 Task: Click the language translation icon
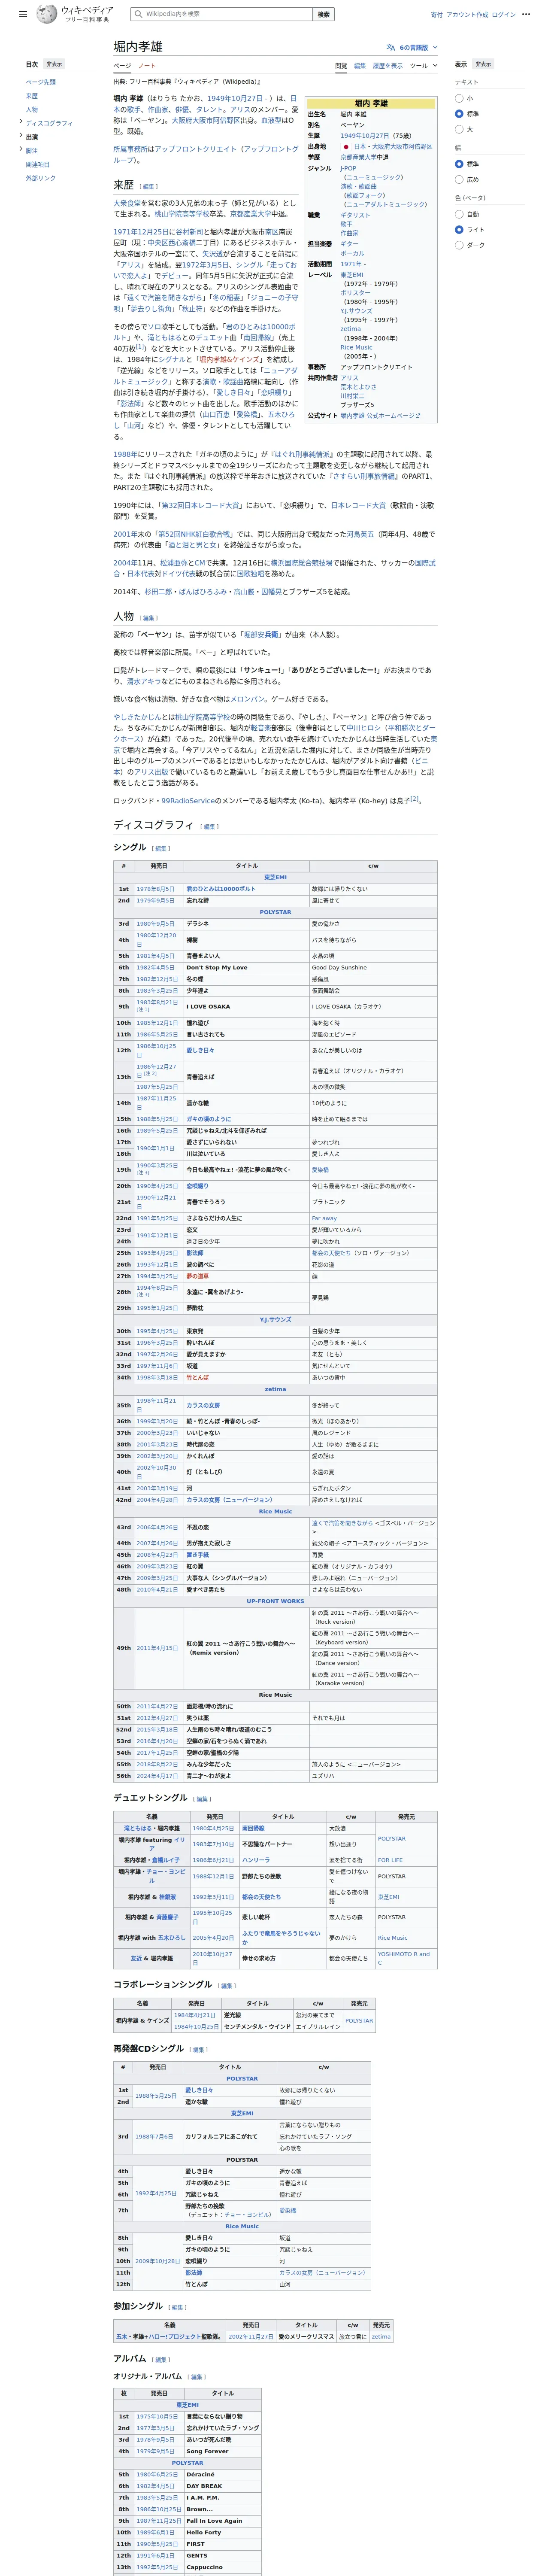(390, 47)
